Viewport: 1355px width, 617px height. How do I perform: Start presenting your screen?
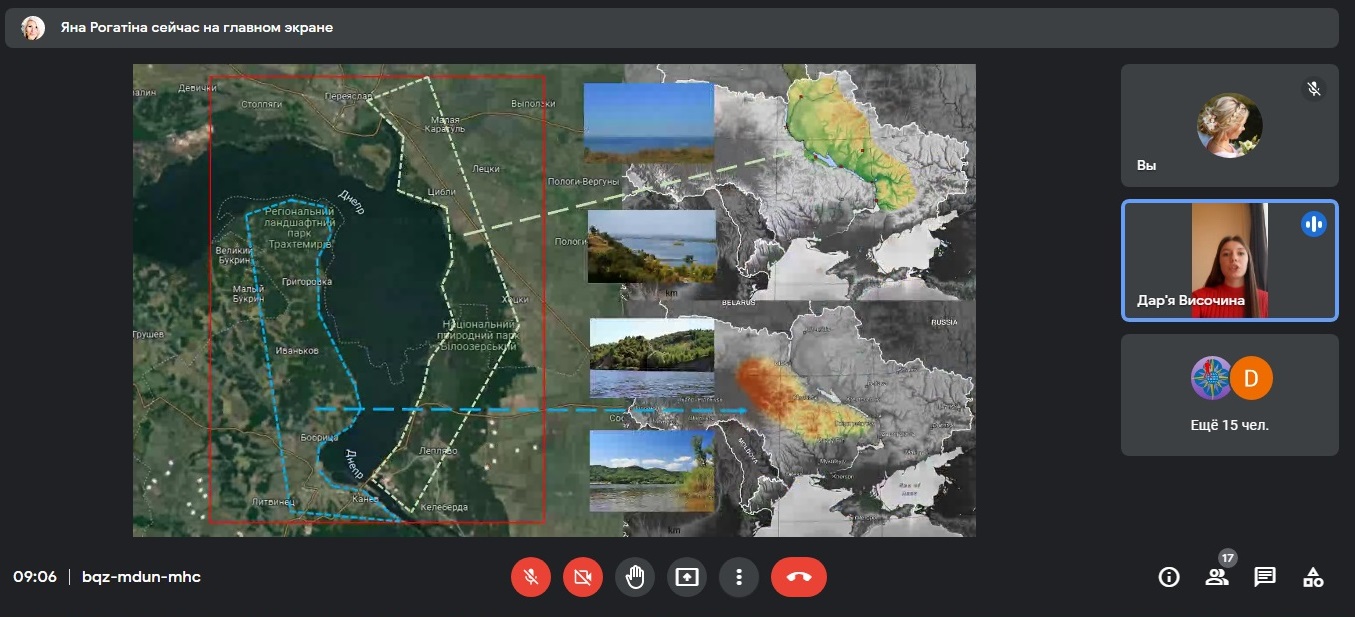pyautogui.click(x=687, y=577)
